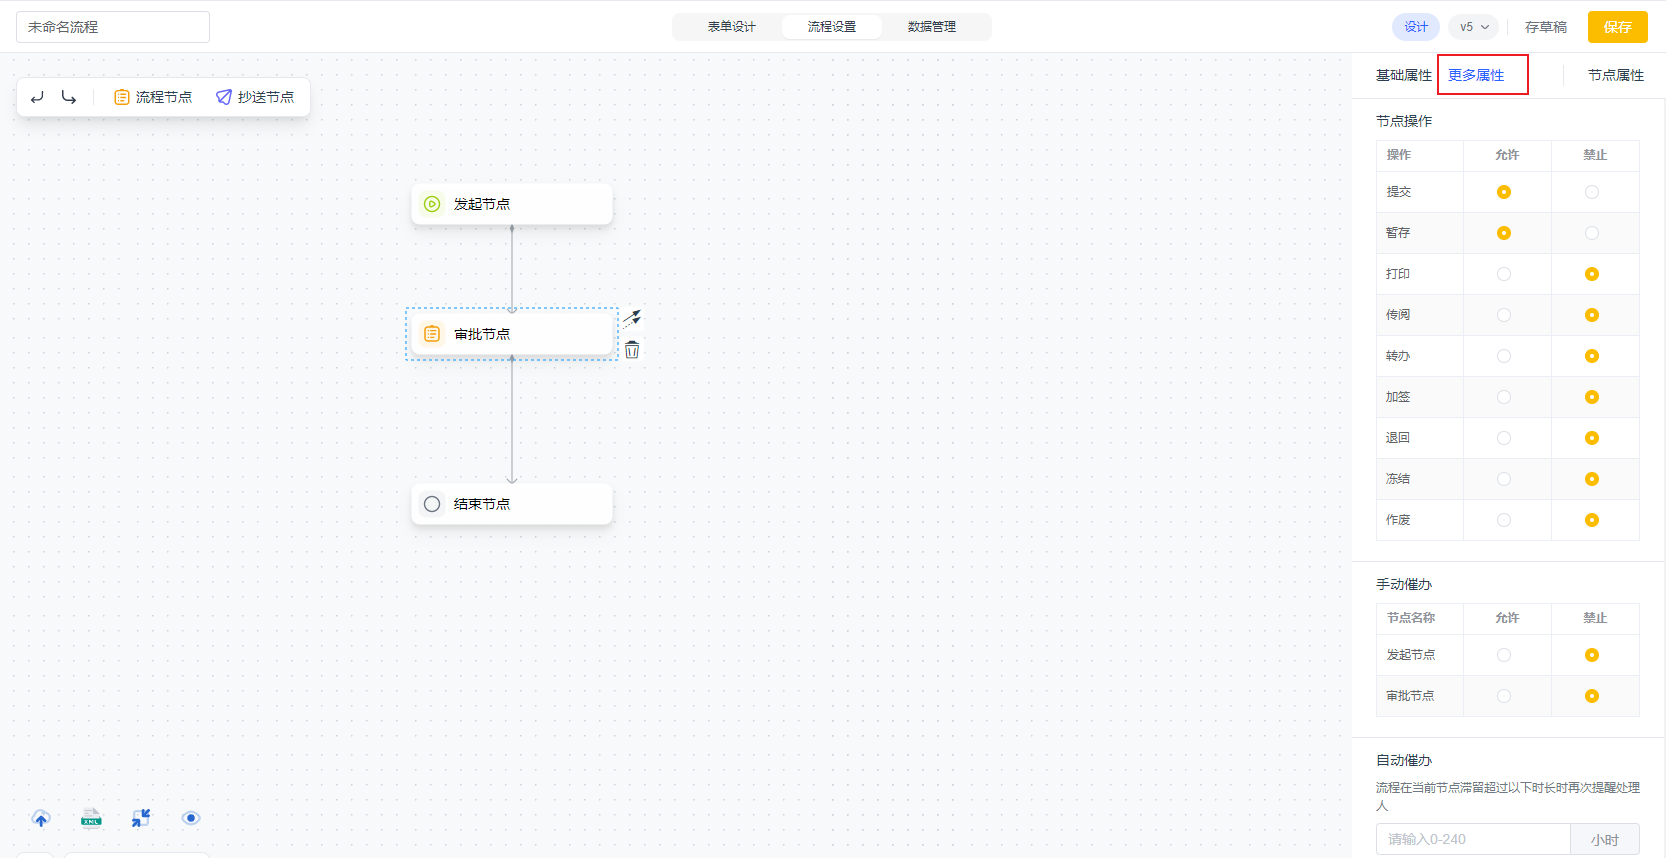This screenshot has width=1666, height=858.
Task: Click the 自动催办 section heading
Action: tap(1404, 760)
